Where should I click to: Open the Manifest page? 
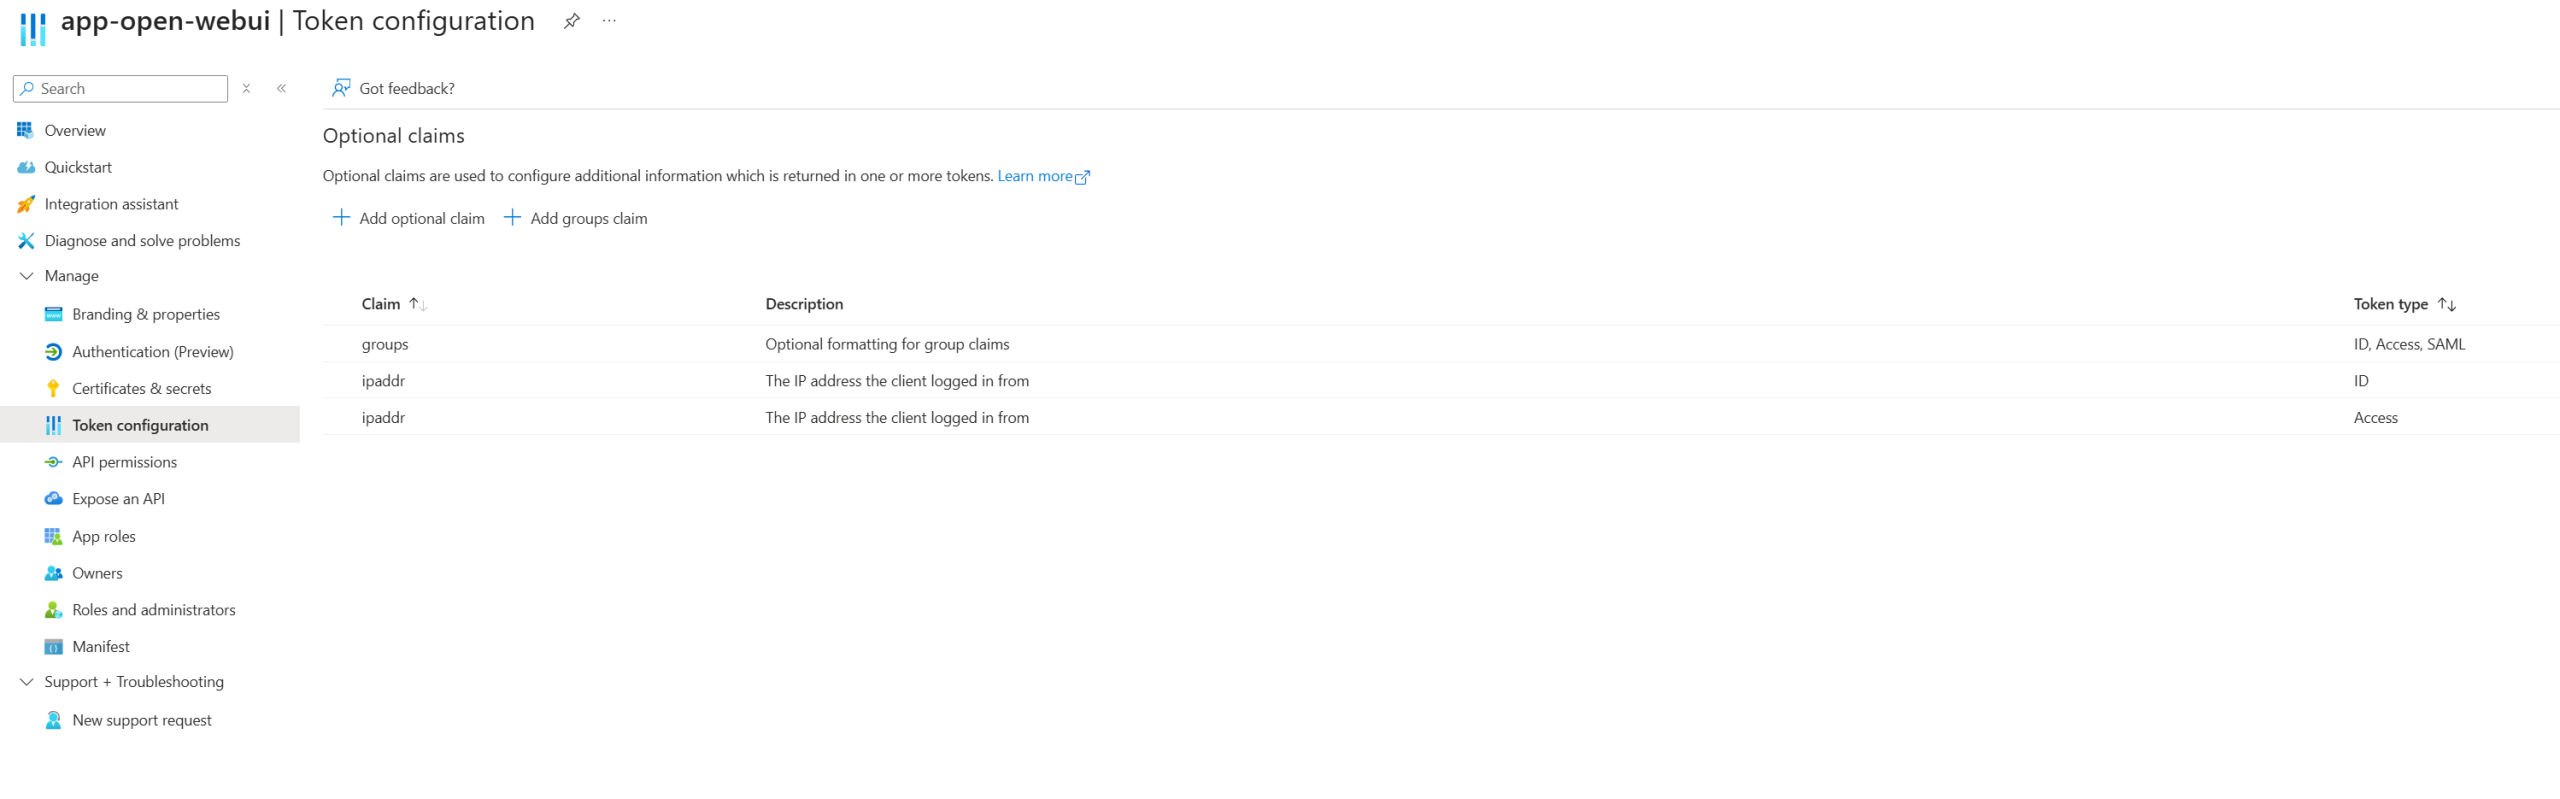[x=101, y=647]
